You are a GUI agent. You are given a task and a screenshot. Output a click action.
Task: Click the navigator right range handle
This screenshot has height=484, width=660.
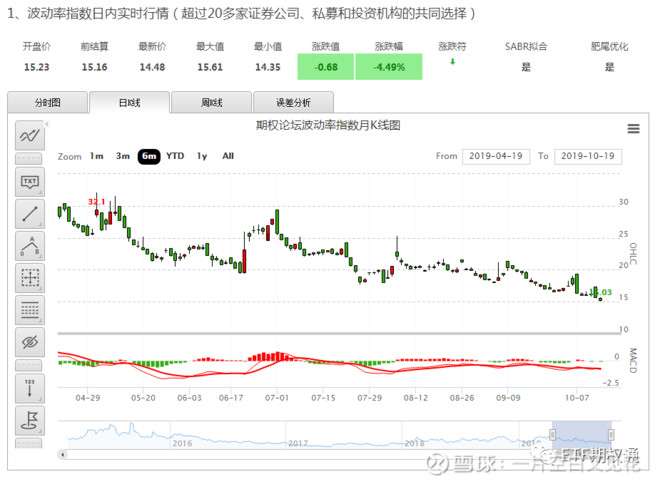(x=611, y=434)
